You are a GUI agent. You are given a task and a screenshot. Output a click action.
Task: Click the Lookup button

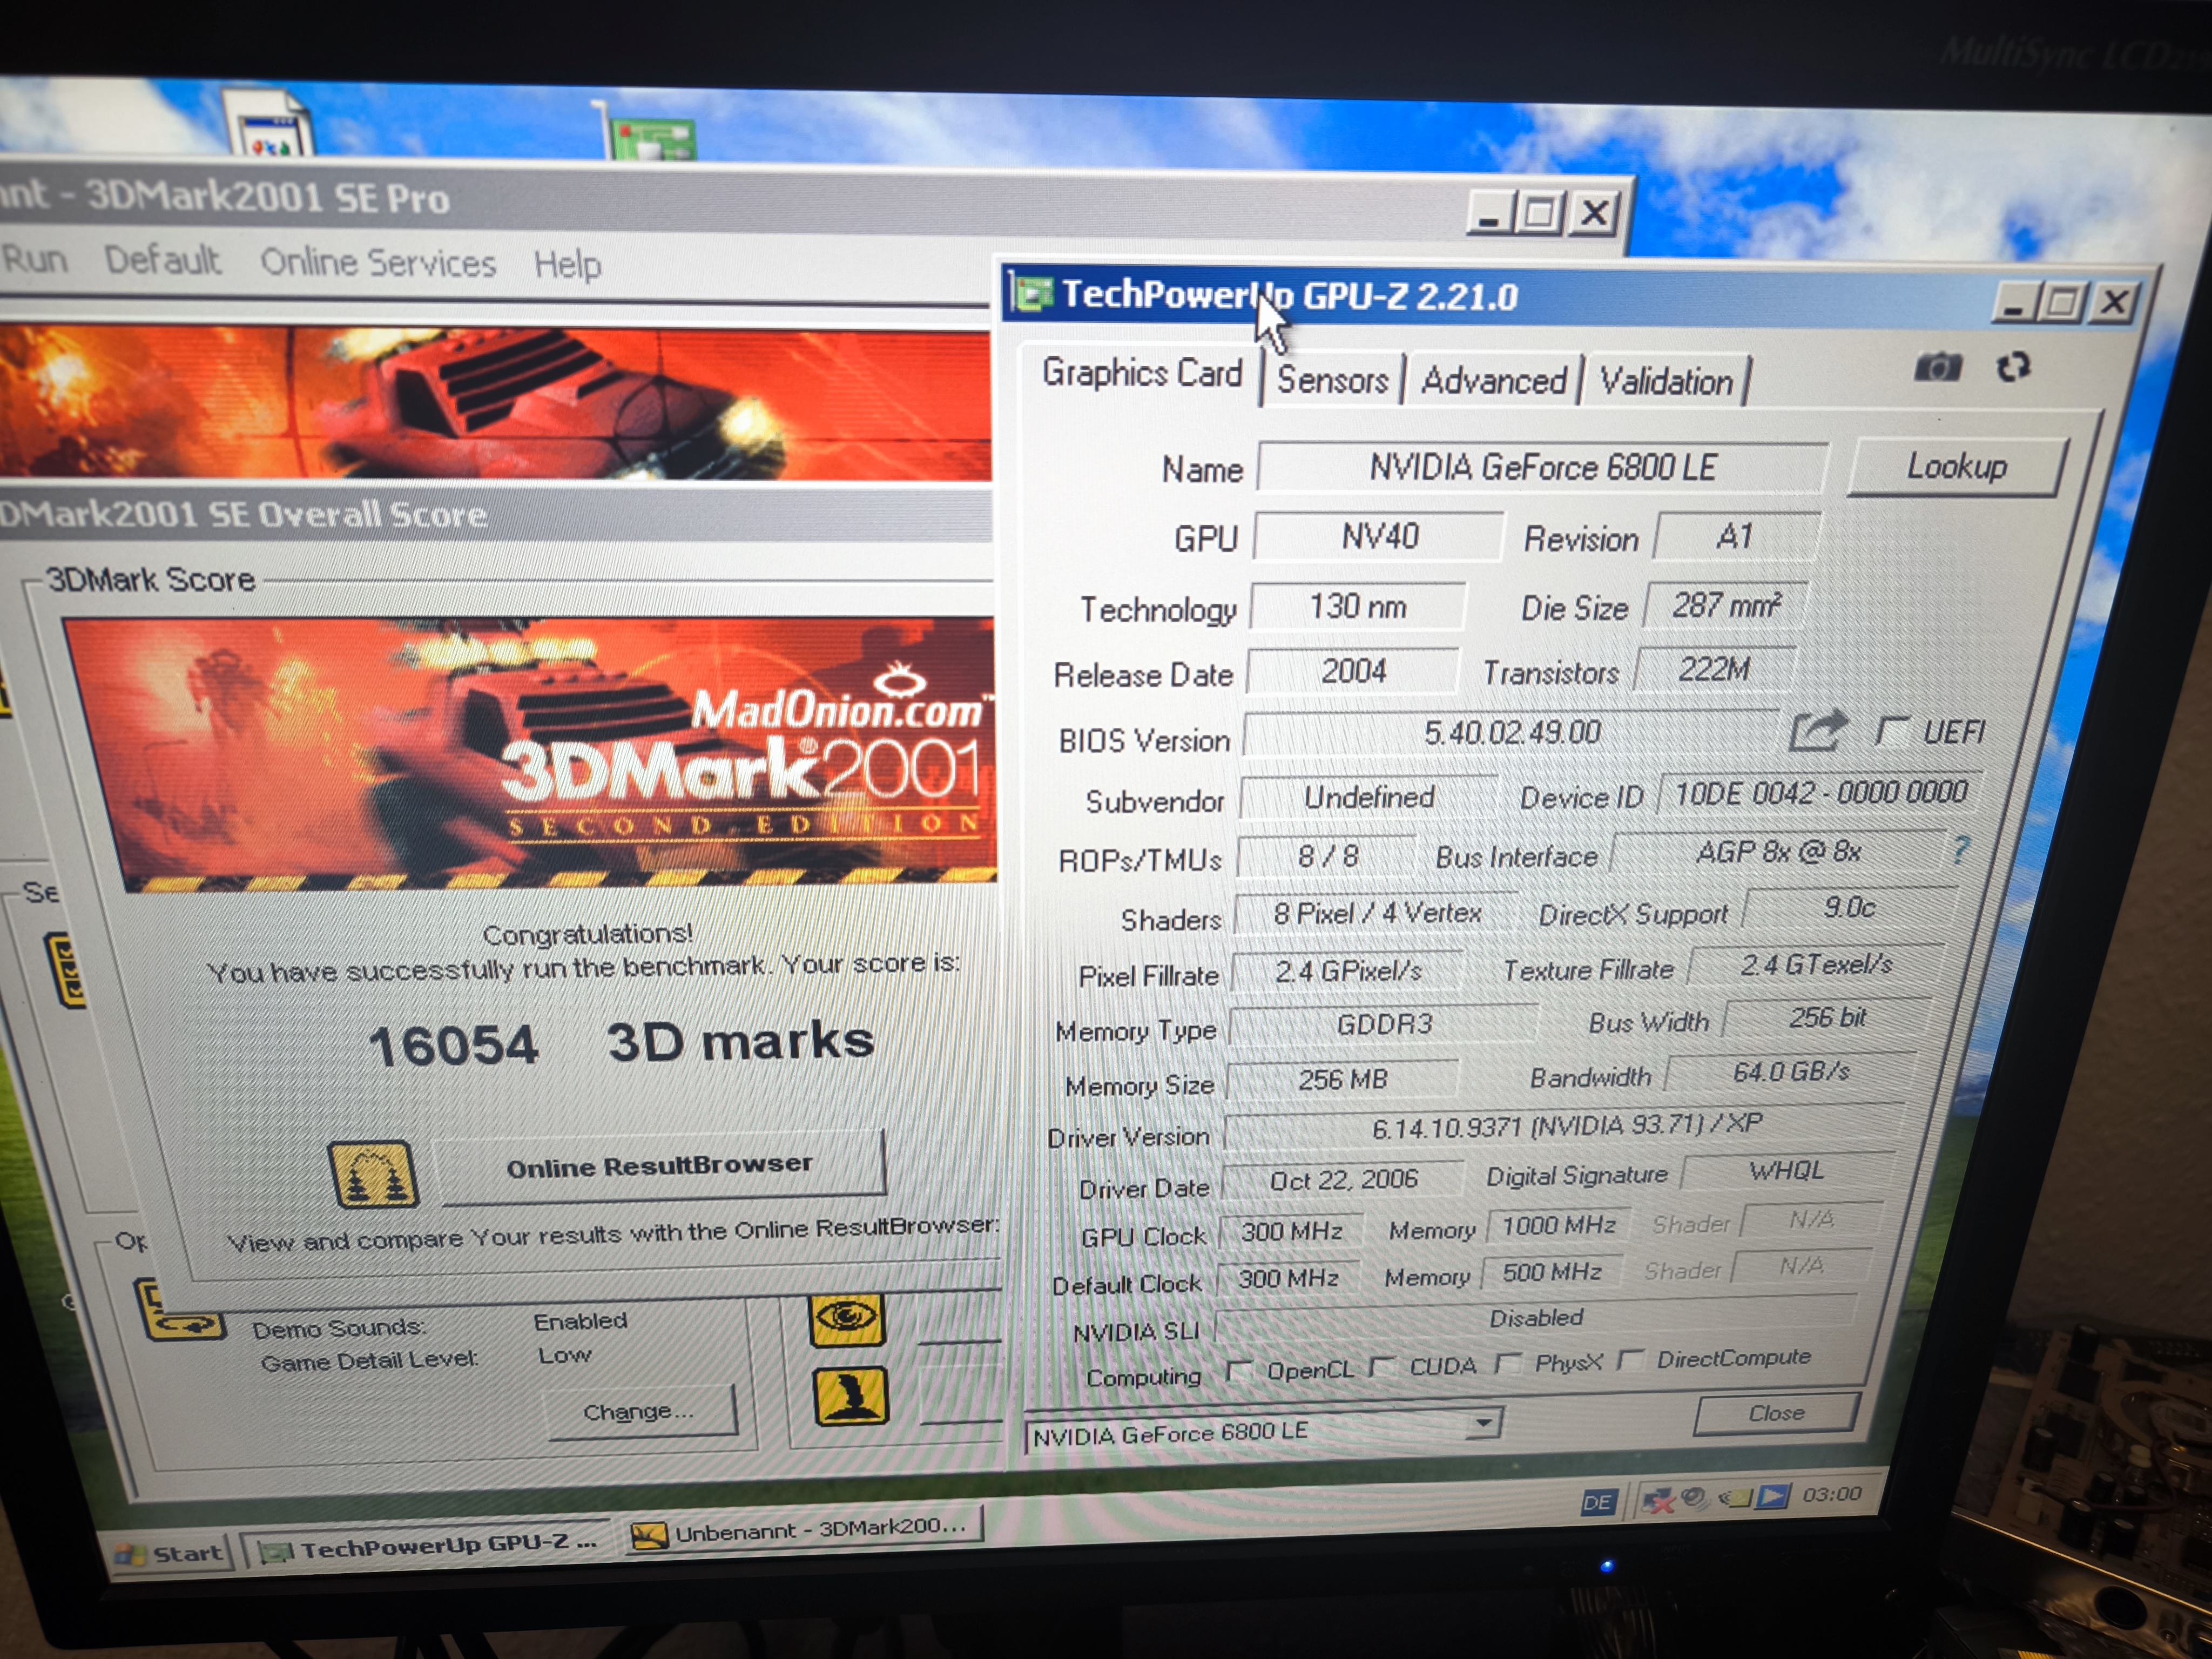click(1956, 467)
